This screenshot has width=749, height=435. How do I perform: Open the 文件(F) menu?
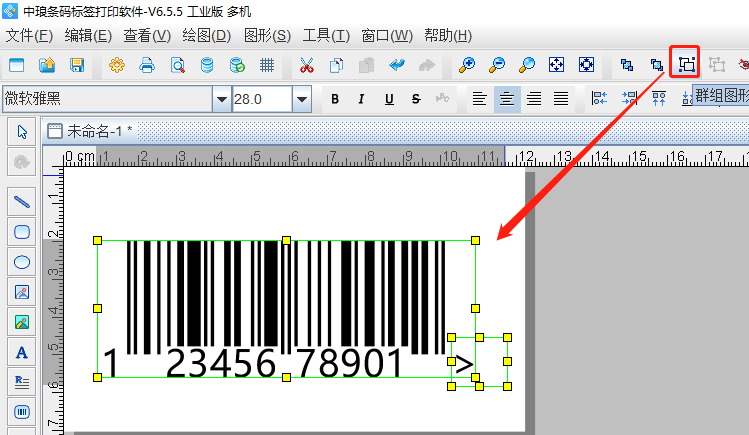(x=29, y=36)
